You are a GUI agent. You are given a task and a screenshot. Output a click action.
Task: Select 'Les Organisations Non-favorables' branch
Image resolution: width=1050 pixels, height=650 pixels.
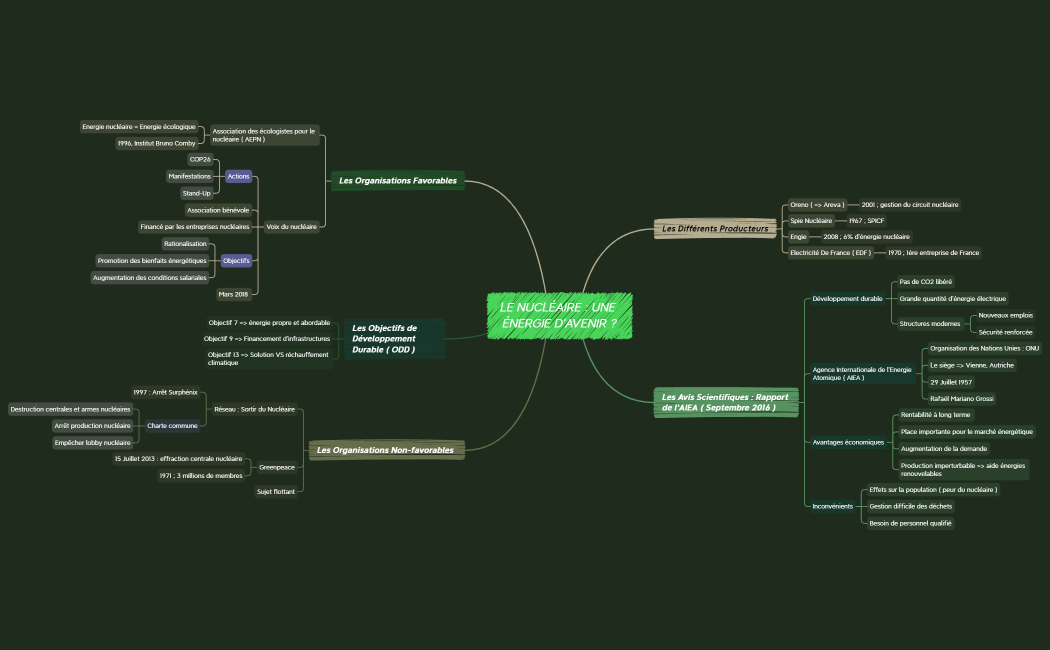385,450
